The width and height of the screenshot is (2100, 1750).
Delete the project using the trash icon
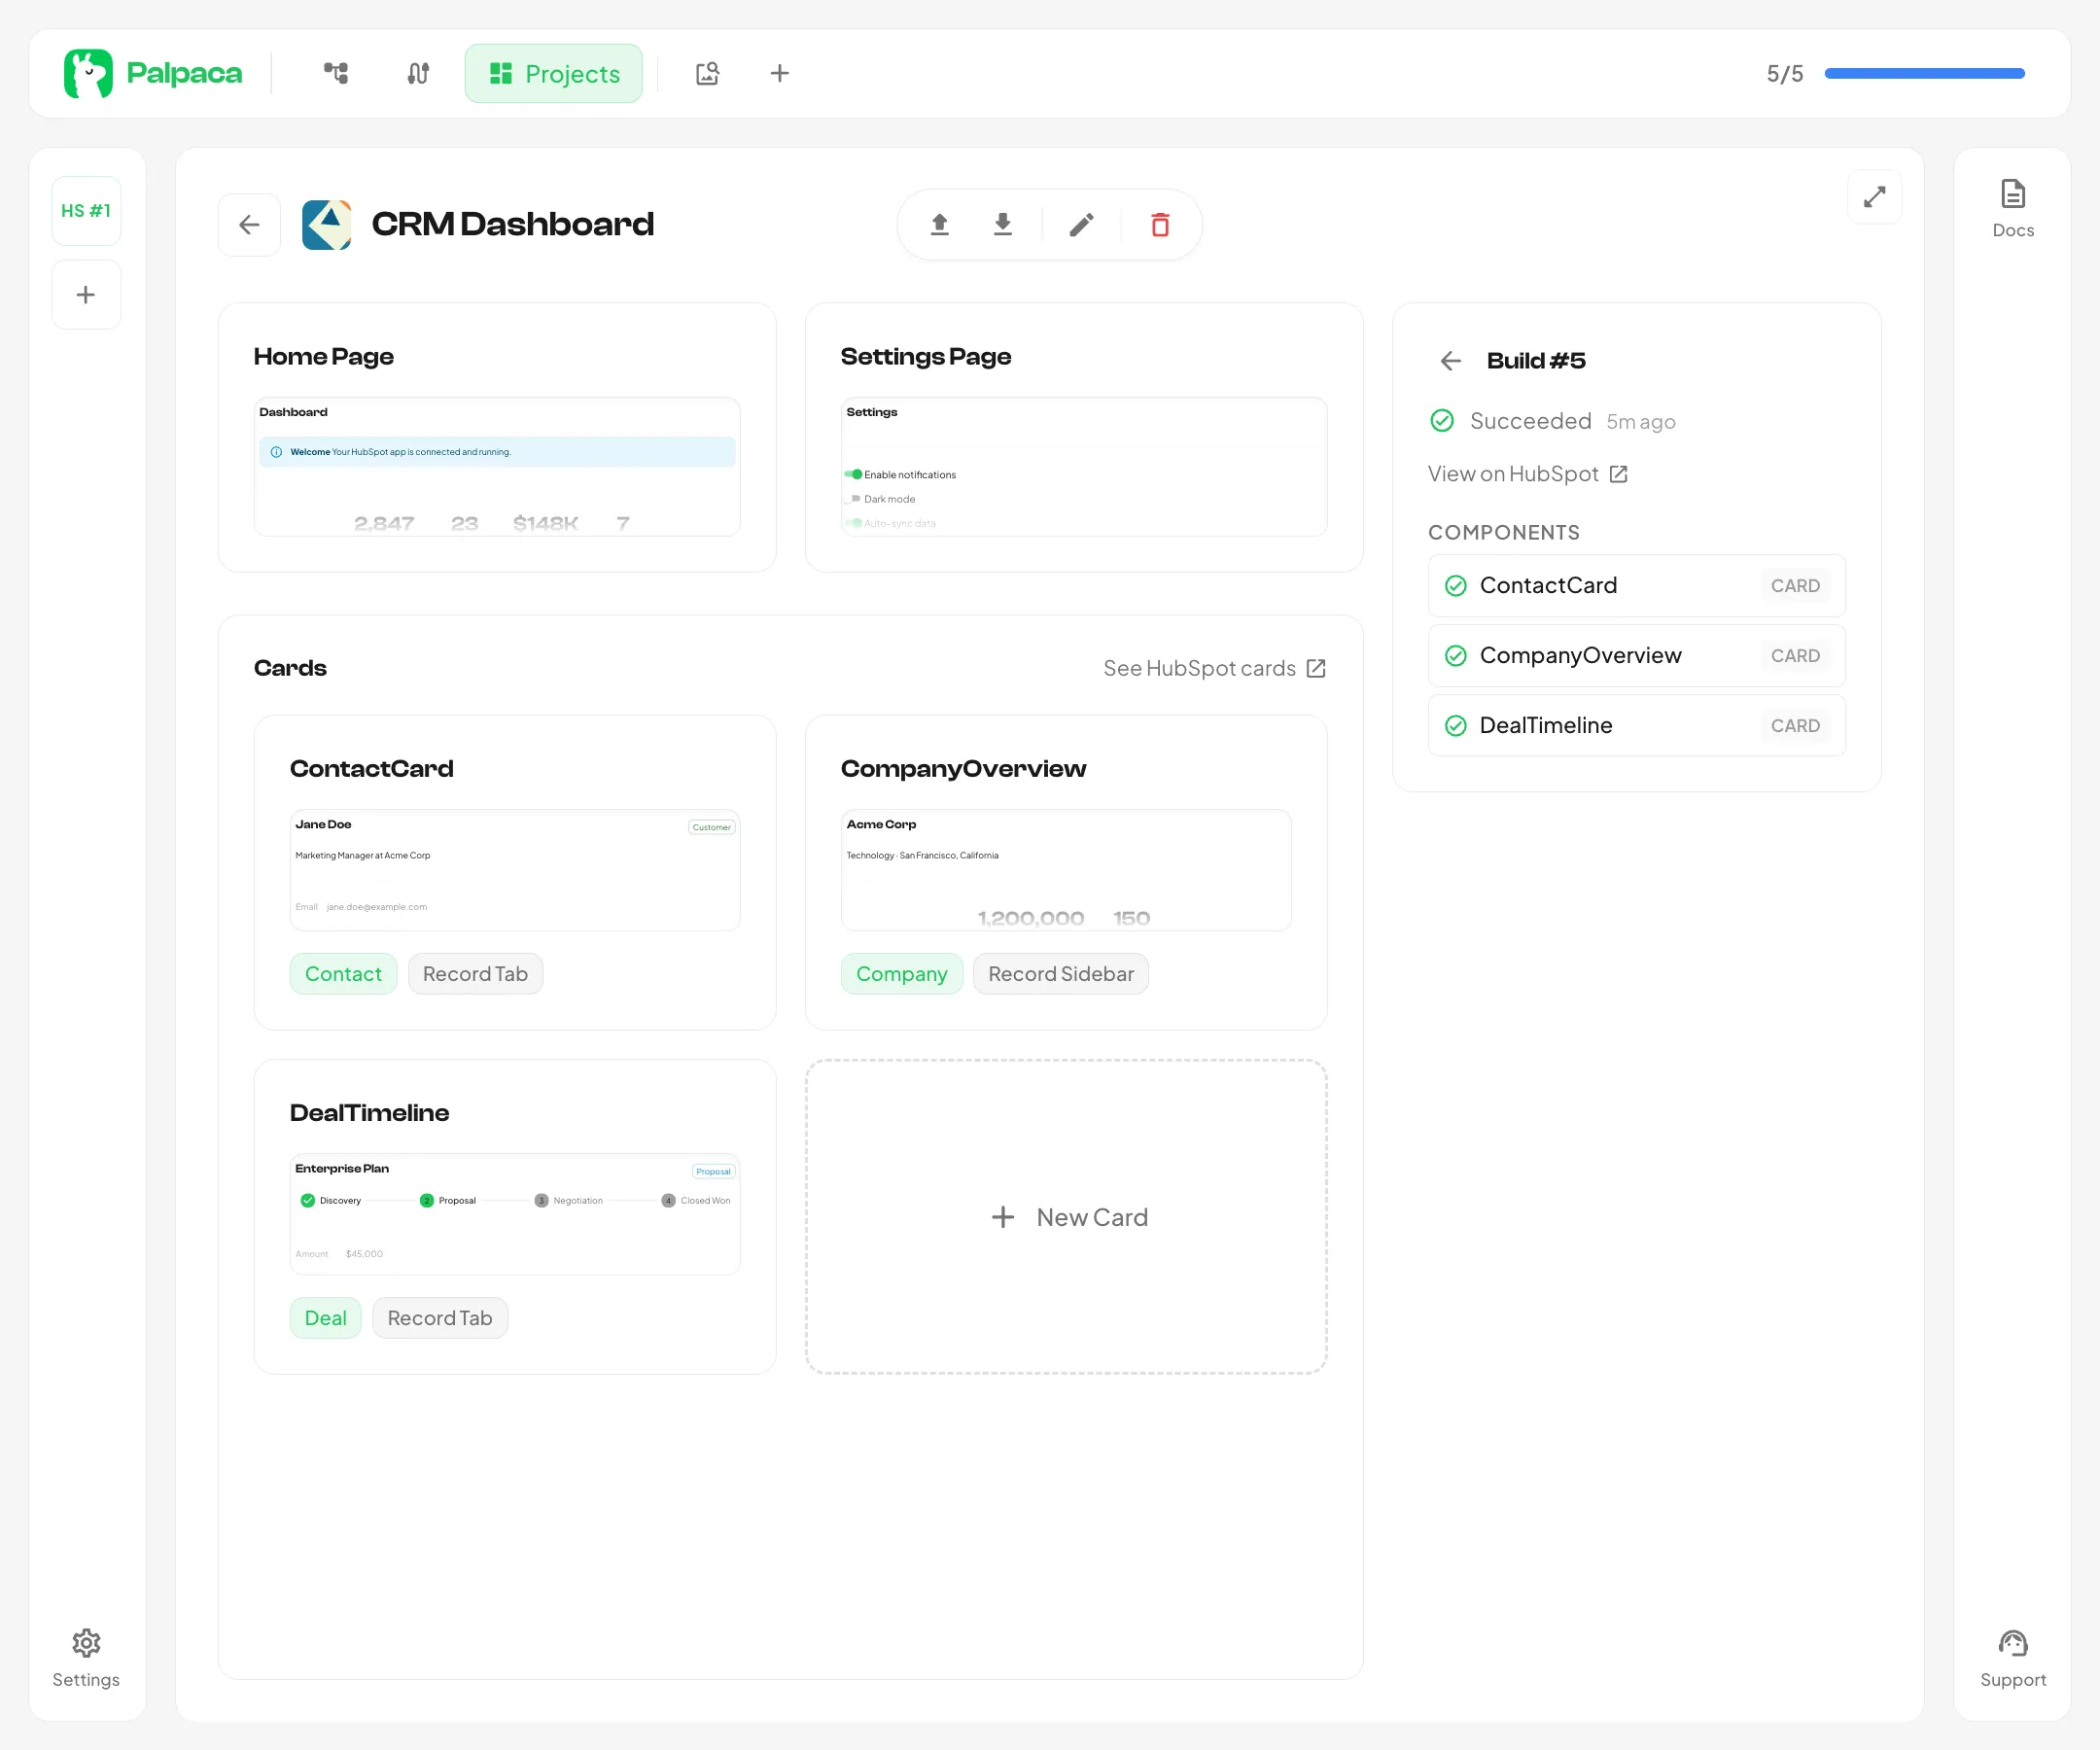click(x=1159, y=224)
